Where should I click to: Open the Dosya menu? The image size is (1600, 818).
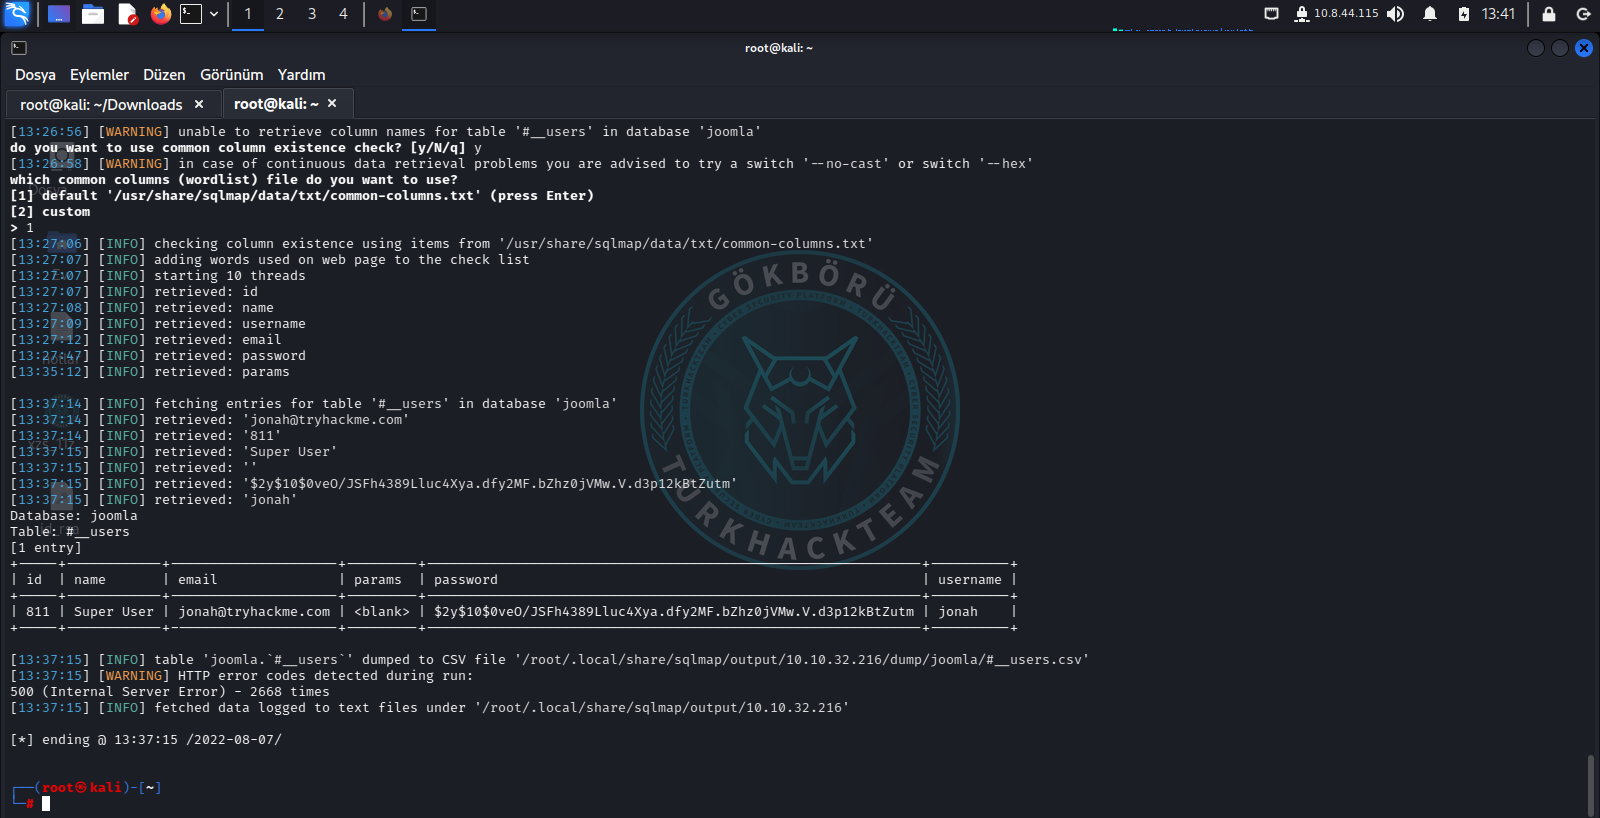pyautogui.click(x=35, y=75)
